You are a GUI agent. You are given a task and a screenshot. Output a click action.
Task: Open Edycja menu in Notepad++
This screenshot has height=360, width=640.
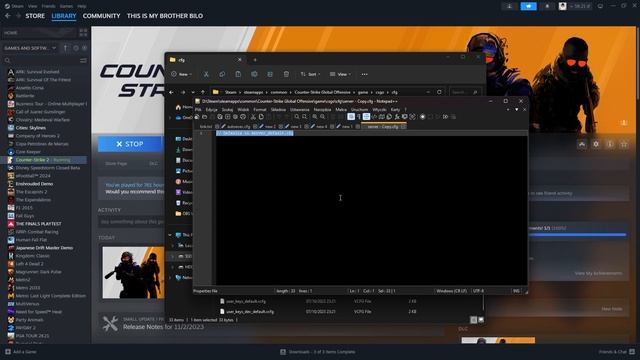coord(211,110)
